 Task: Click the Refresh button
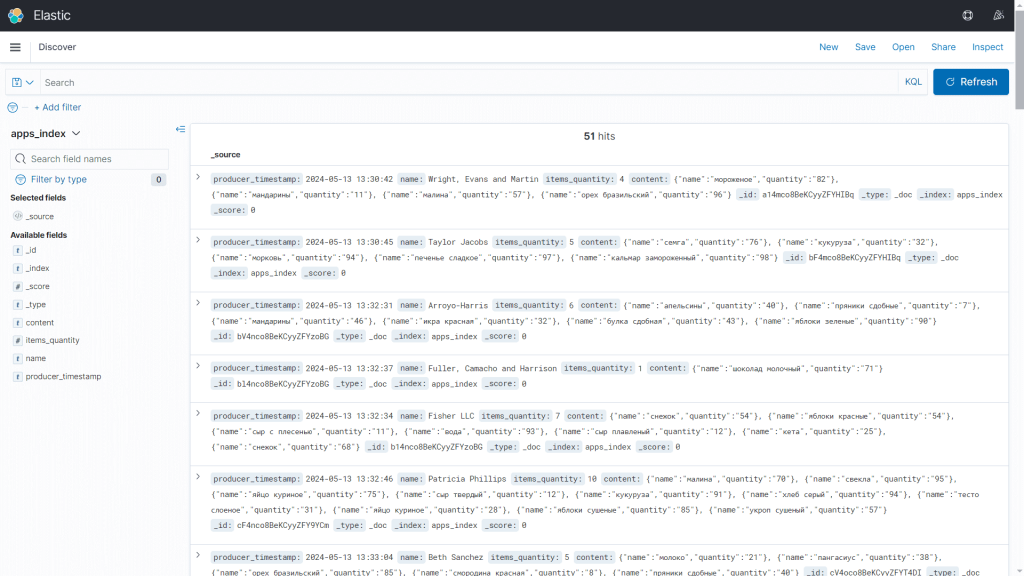click(x=970, y=82)
